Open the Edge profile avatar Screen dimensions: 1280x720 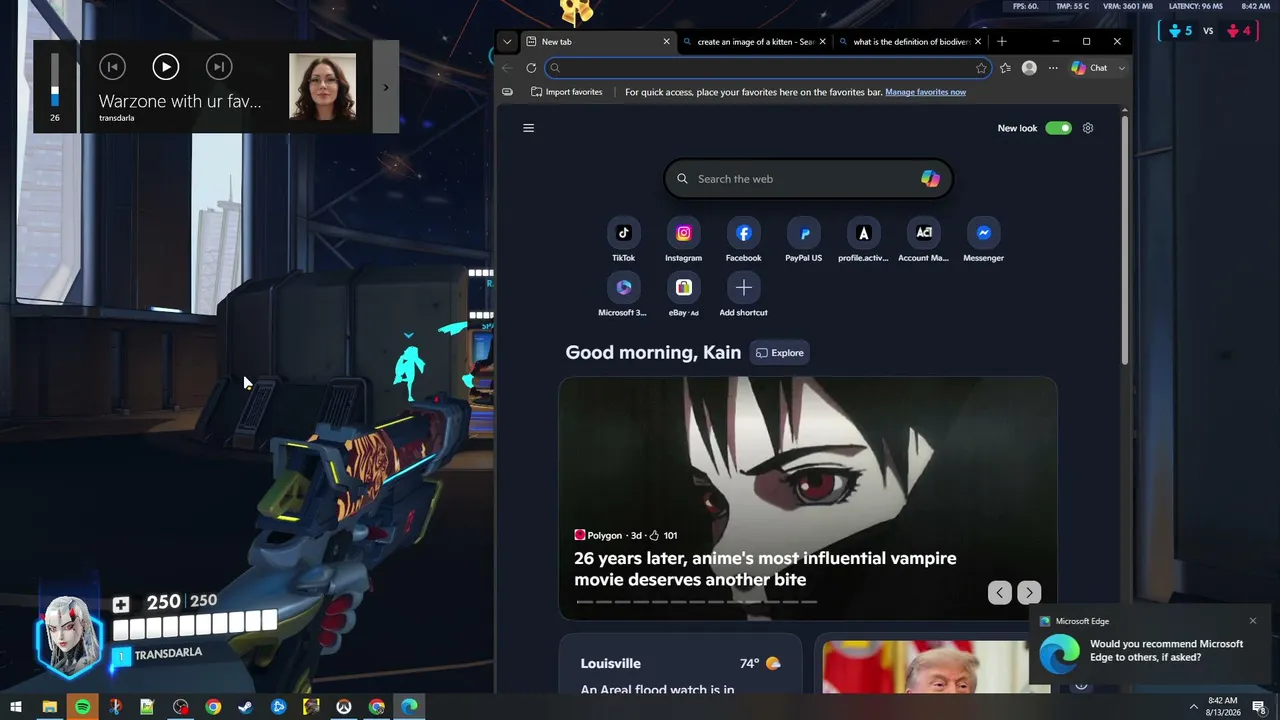[x=1029, y=68]
